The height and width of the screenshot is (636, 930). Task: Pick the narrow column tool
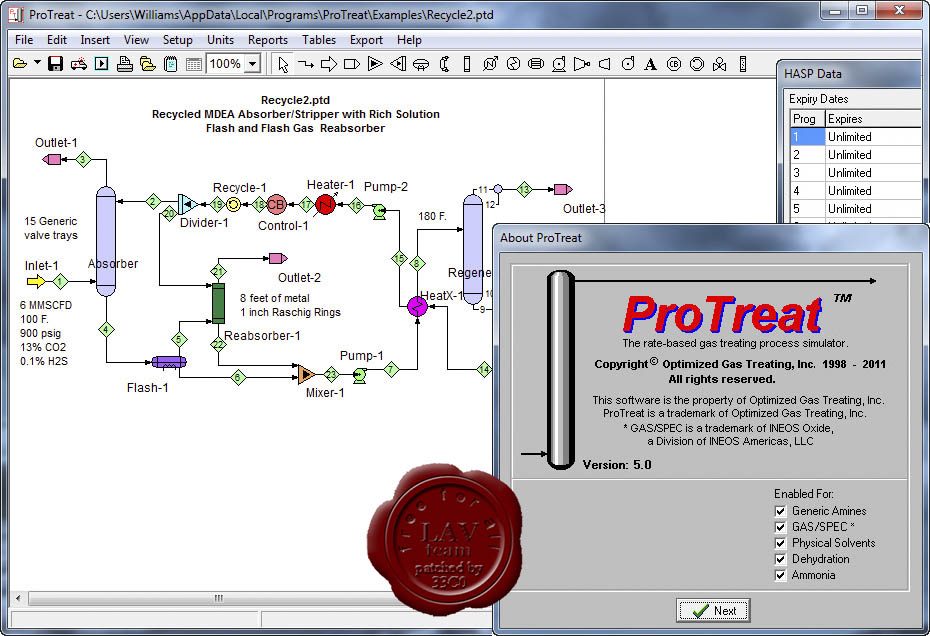[467, 63]
